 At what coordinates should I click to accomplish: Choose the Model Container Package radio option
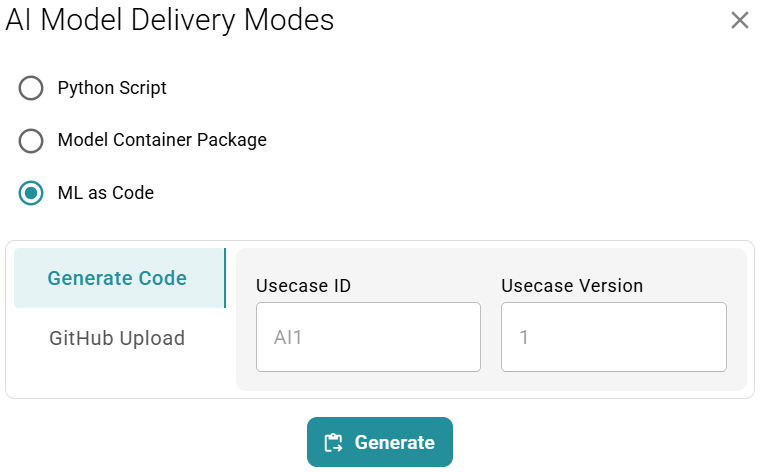(x=31, y=141)
